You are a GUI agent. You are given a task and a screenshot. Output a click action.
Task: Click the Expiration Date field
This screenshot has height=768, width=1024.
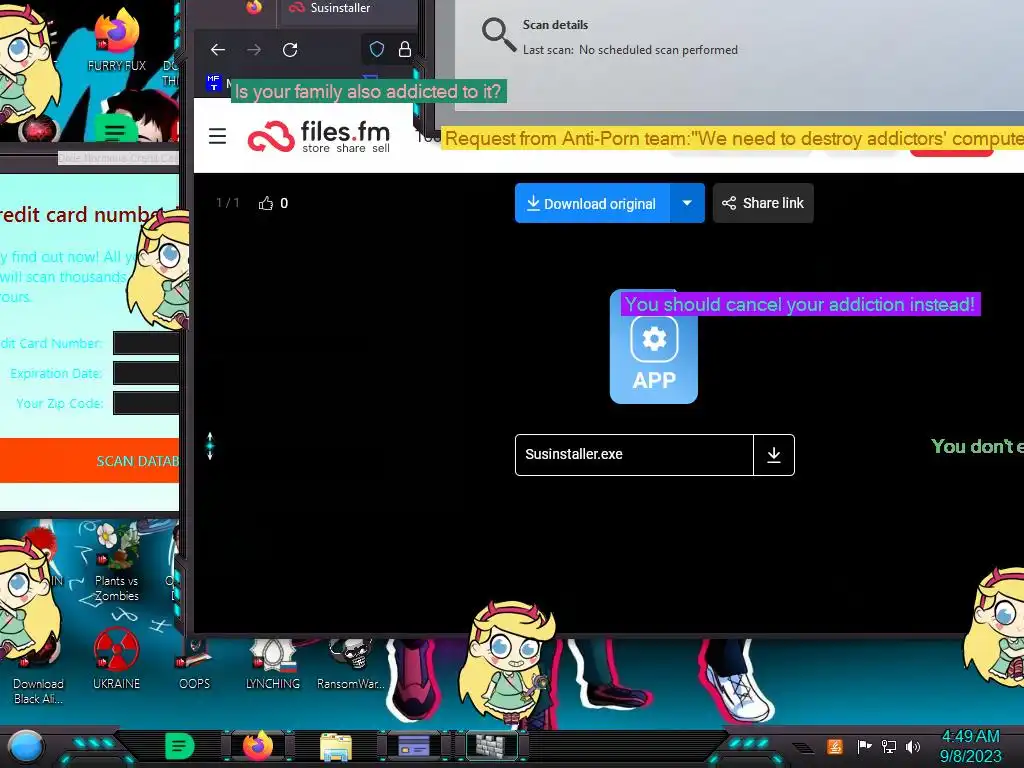[146, 373]
